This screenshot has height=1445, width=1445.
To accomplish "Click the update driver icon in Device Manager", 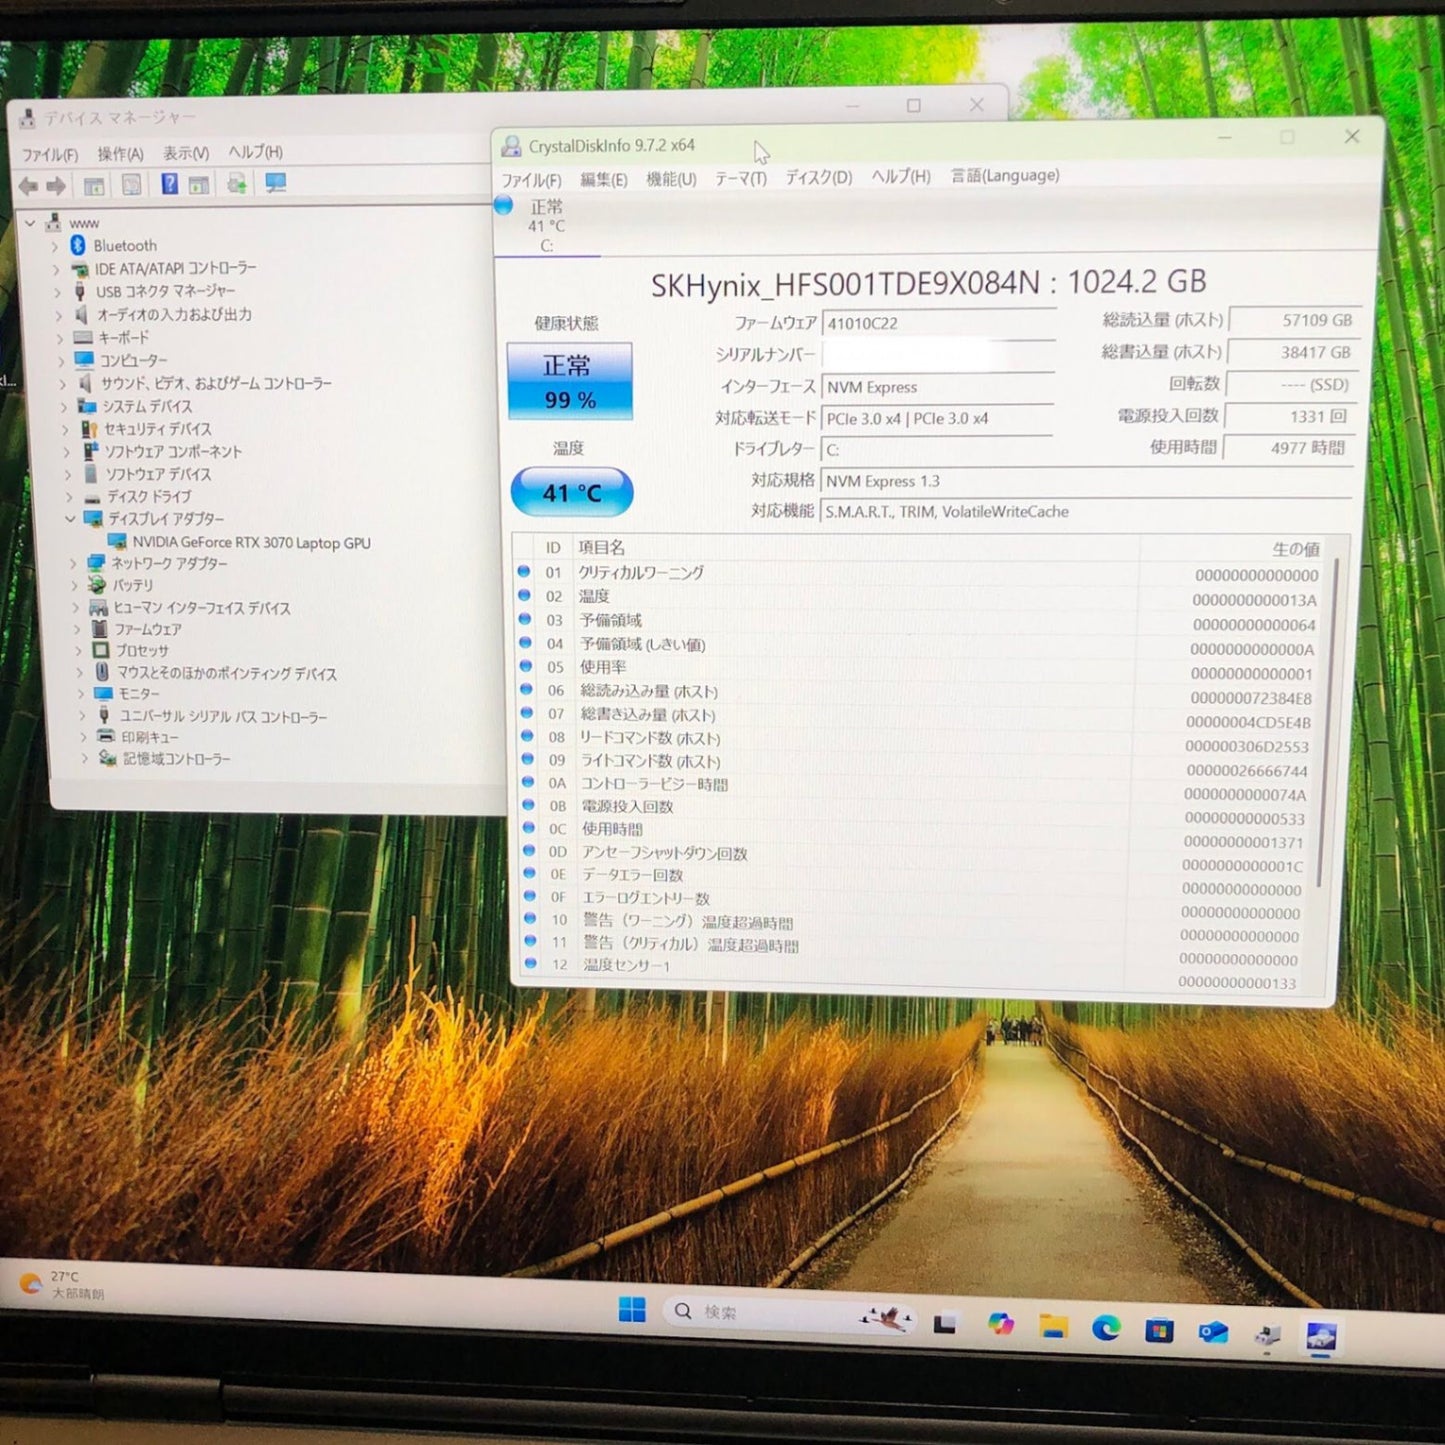I will coord(237,183).
